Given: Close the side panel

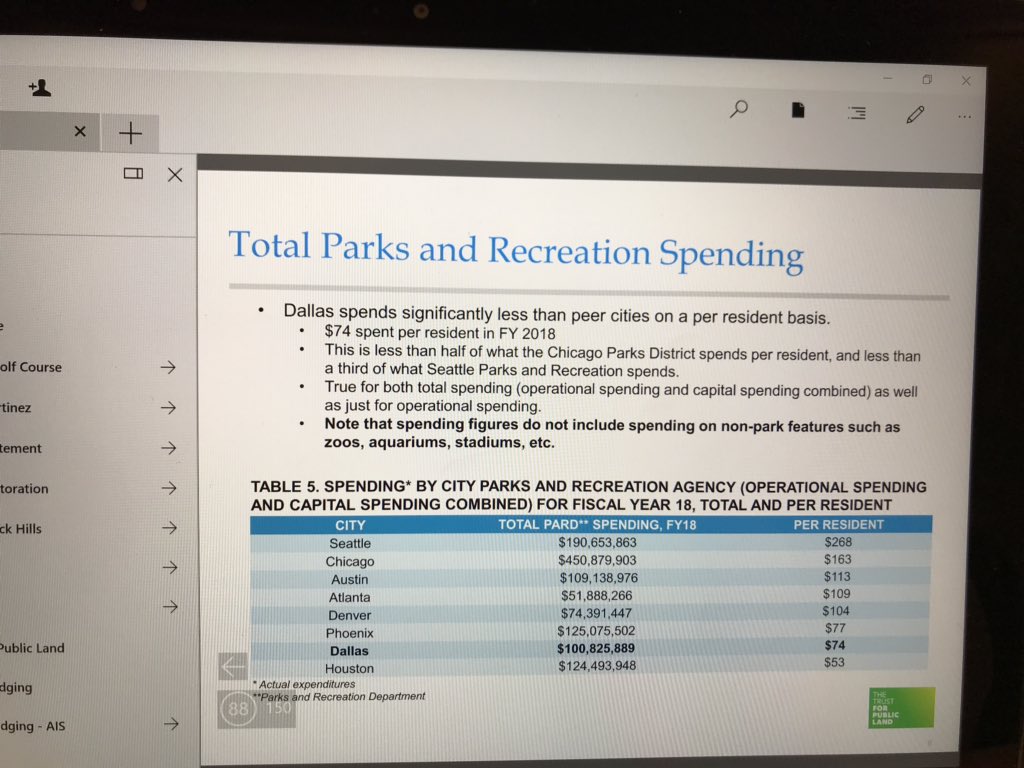Looking at the screenshot, I should (x=174, y=174).
